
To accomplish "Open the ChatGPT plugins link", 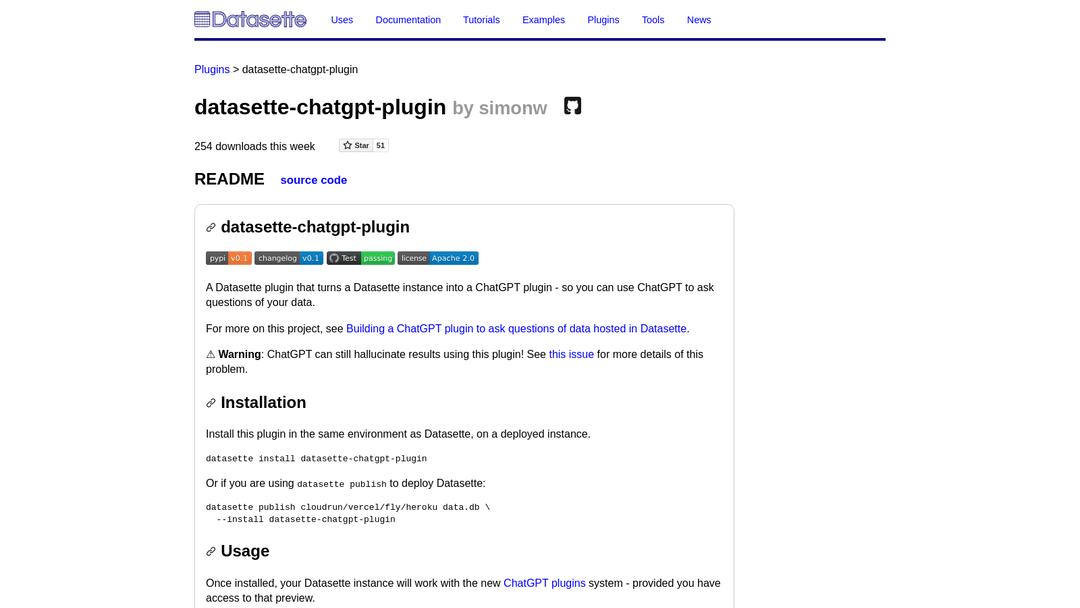I will click(544, 583).
